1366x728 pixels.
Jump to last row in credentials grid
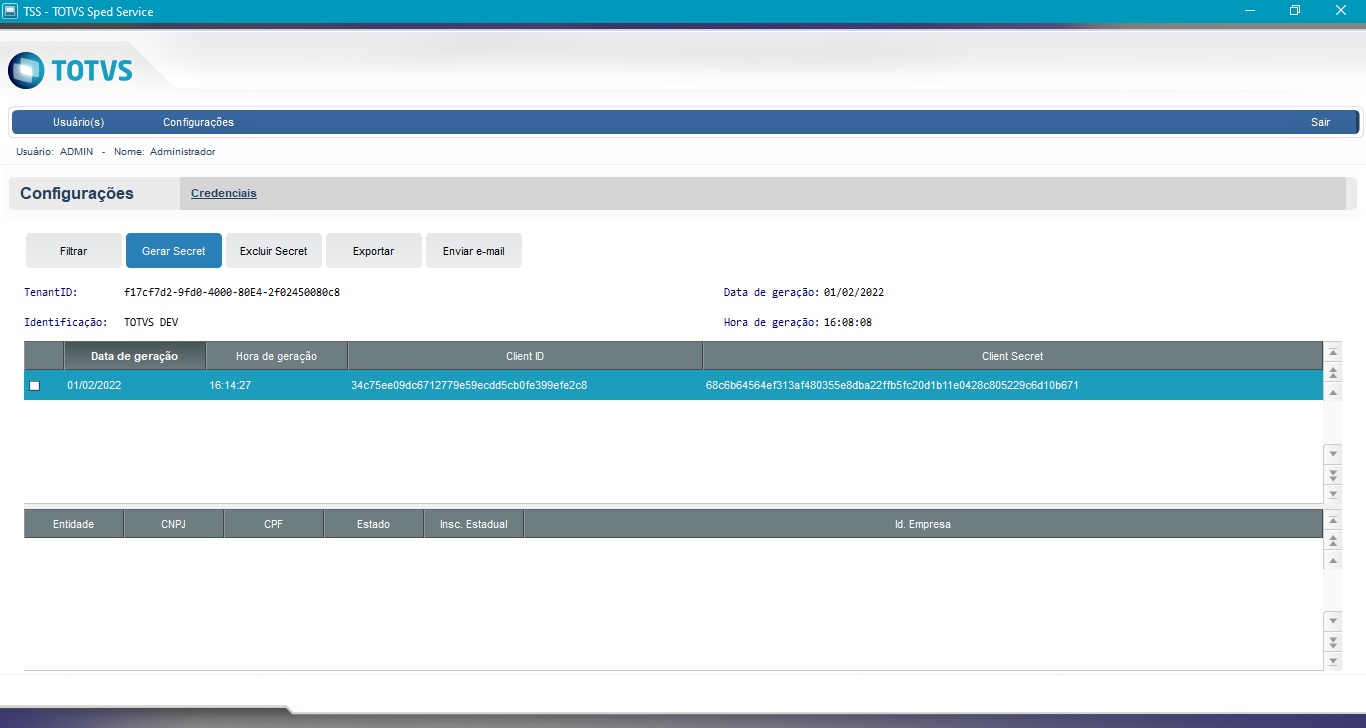[x=1332, y=494]
